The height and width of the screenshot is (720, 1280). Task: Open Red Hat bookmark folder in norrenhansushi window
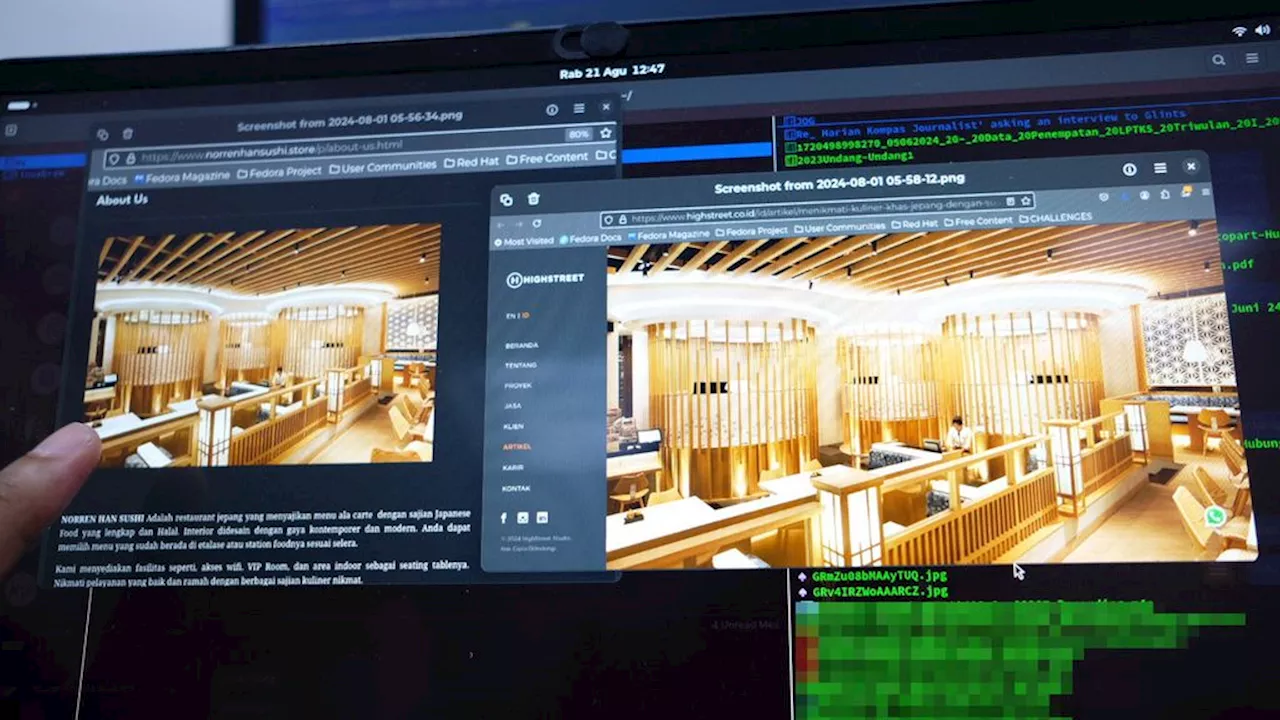click(x=472, y=162)
